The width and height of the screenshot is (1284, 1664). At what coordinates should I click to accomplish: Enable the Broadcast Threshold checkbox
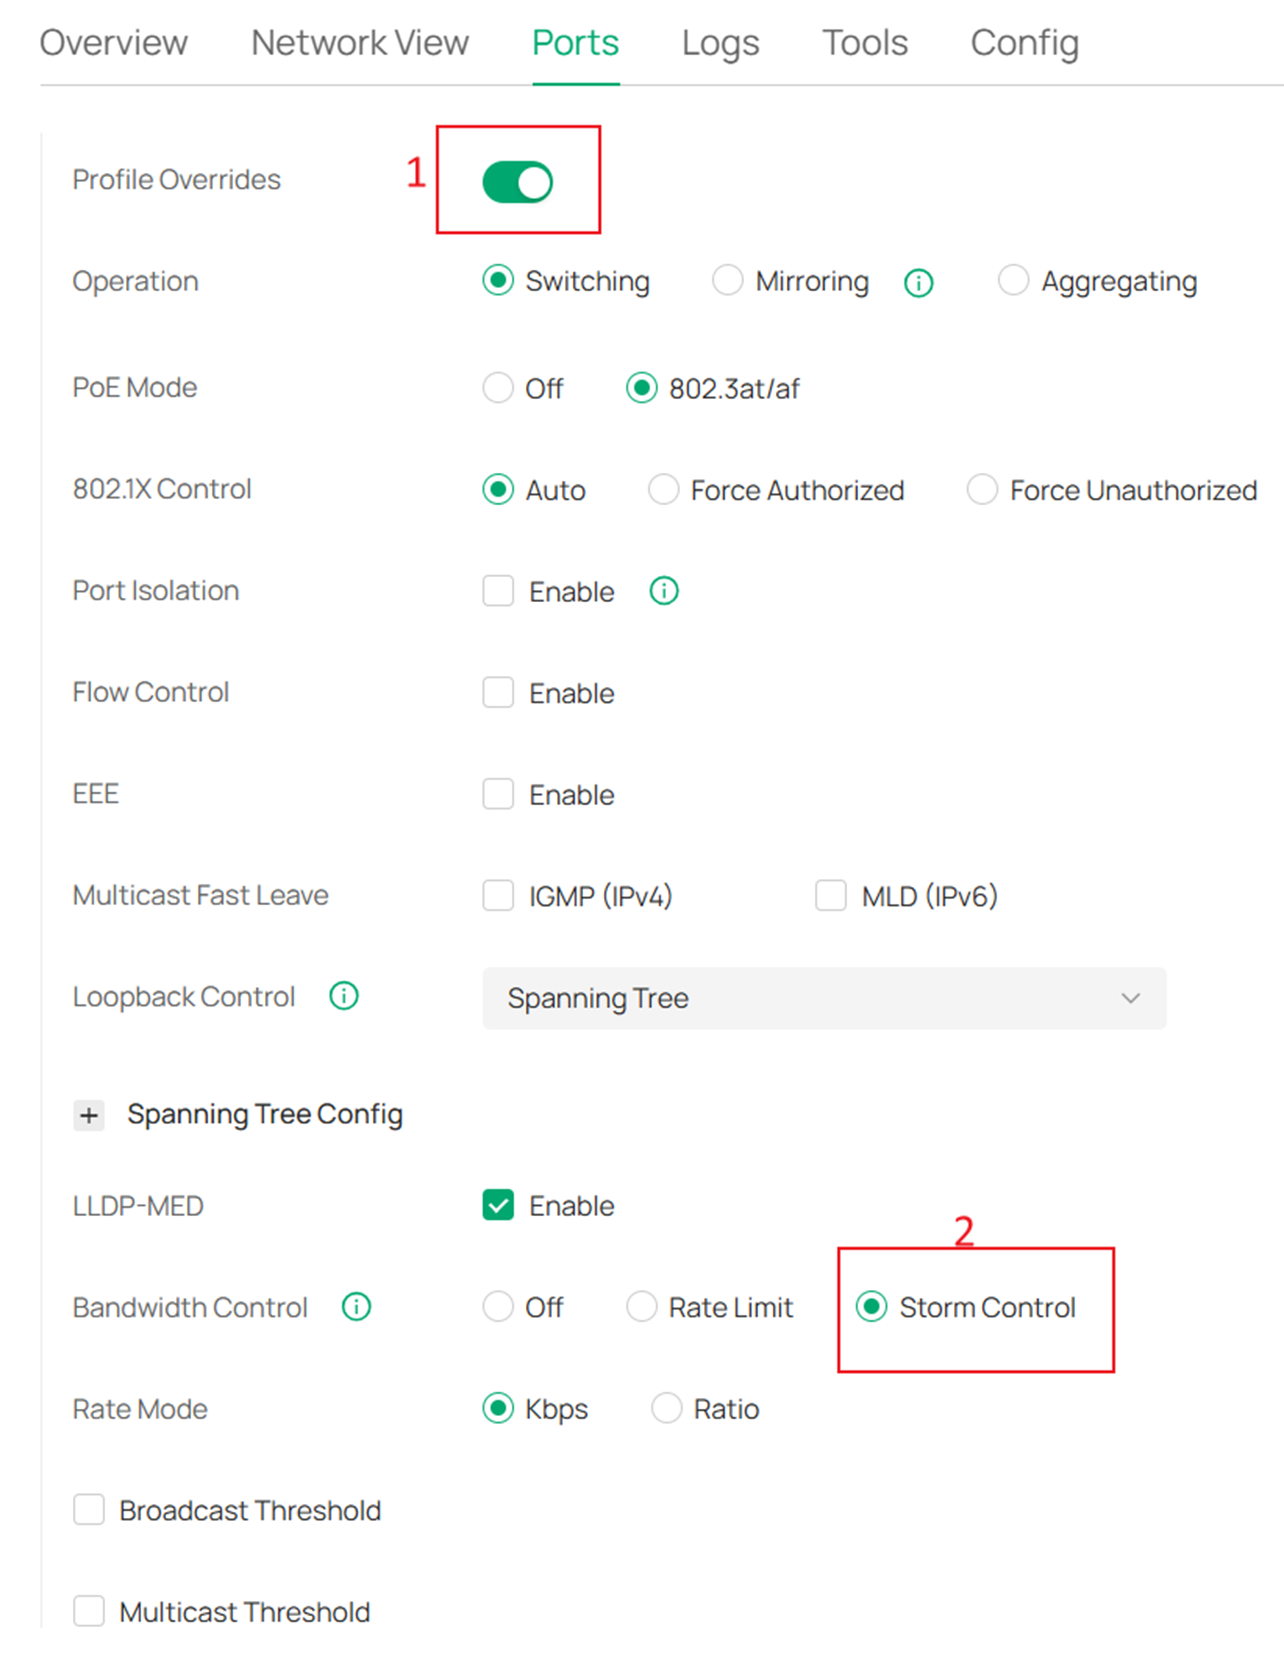(x=89, y=1510)
